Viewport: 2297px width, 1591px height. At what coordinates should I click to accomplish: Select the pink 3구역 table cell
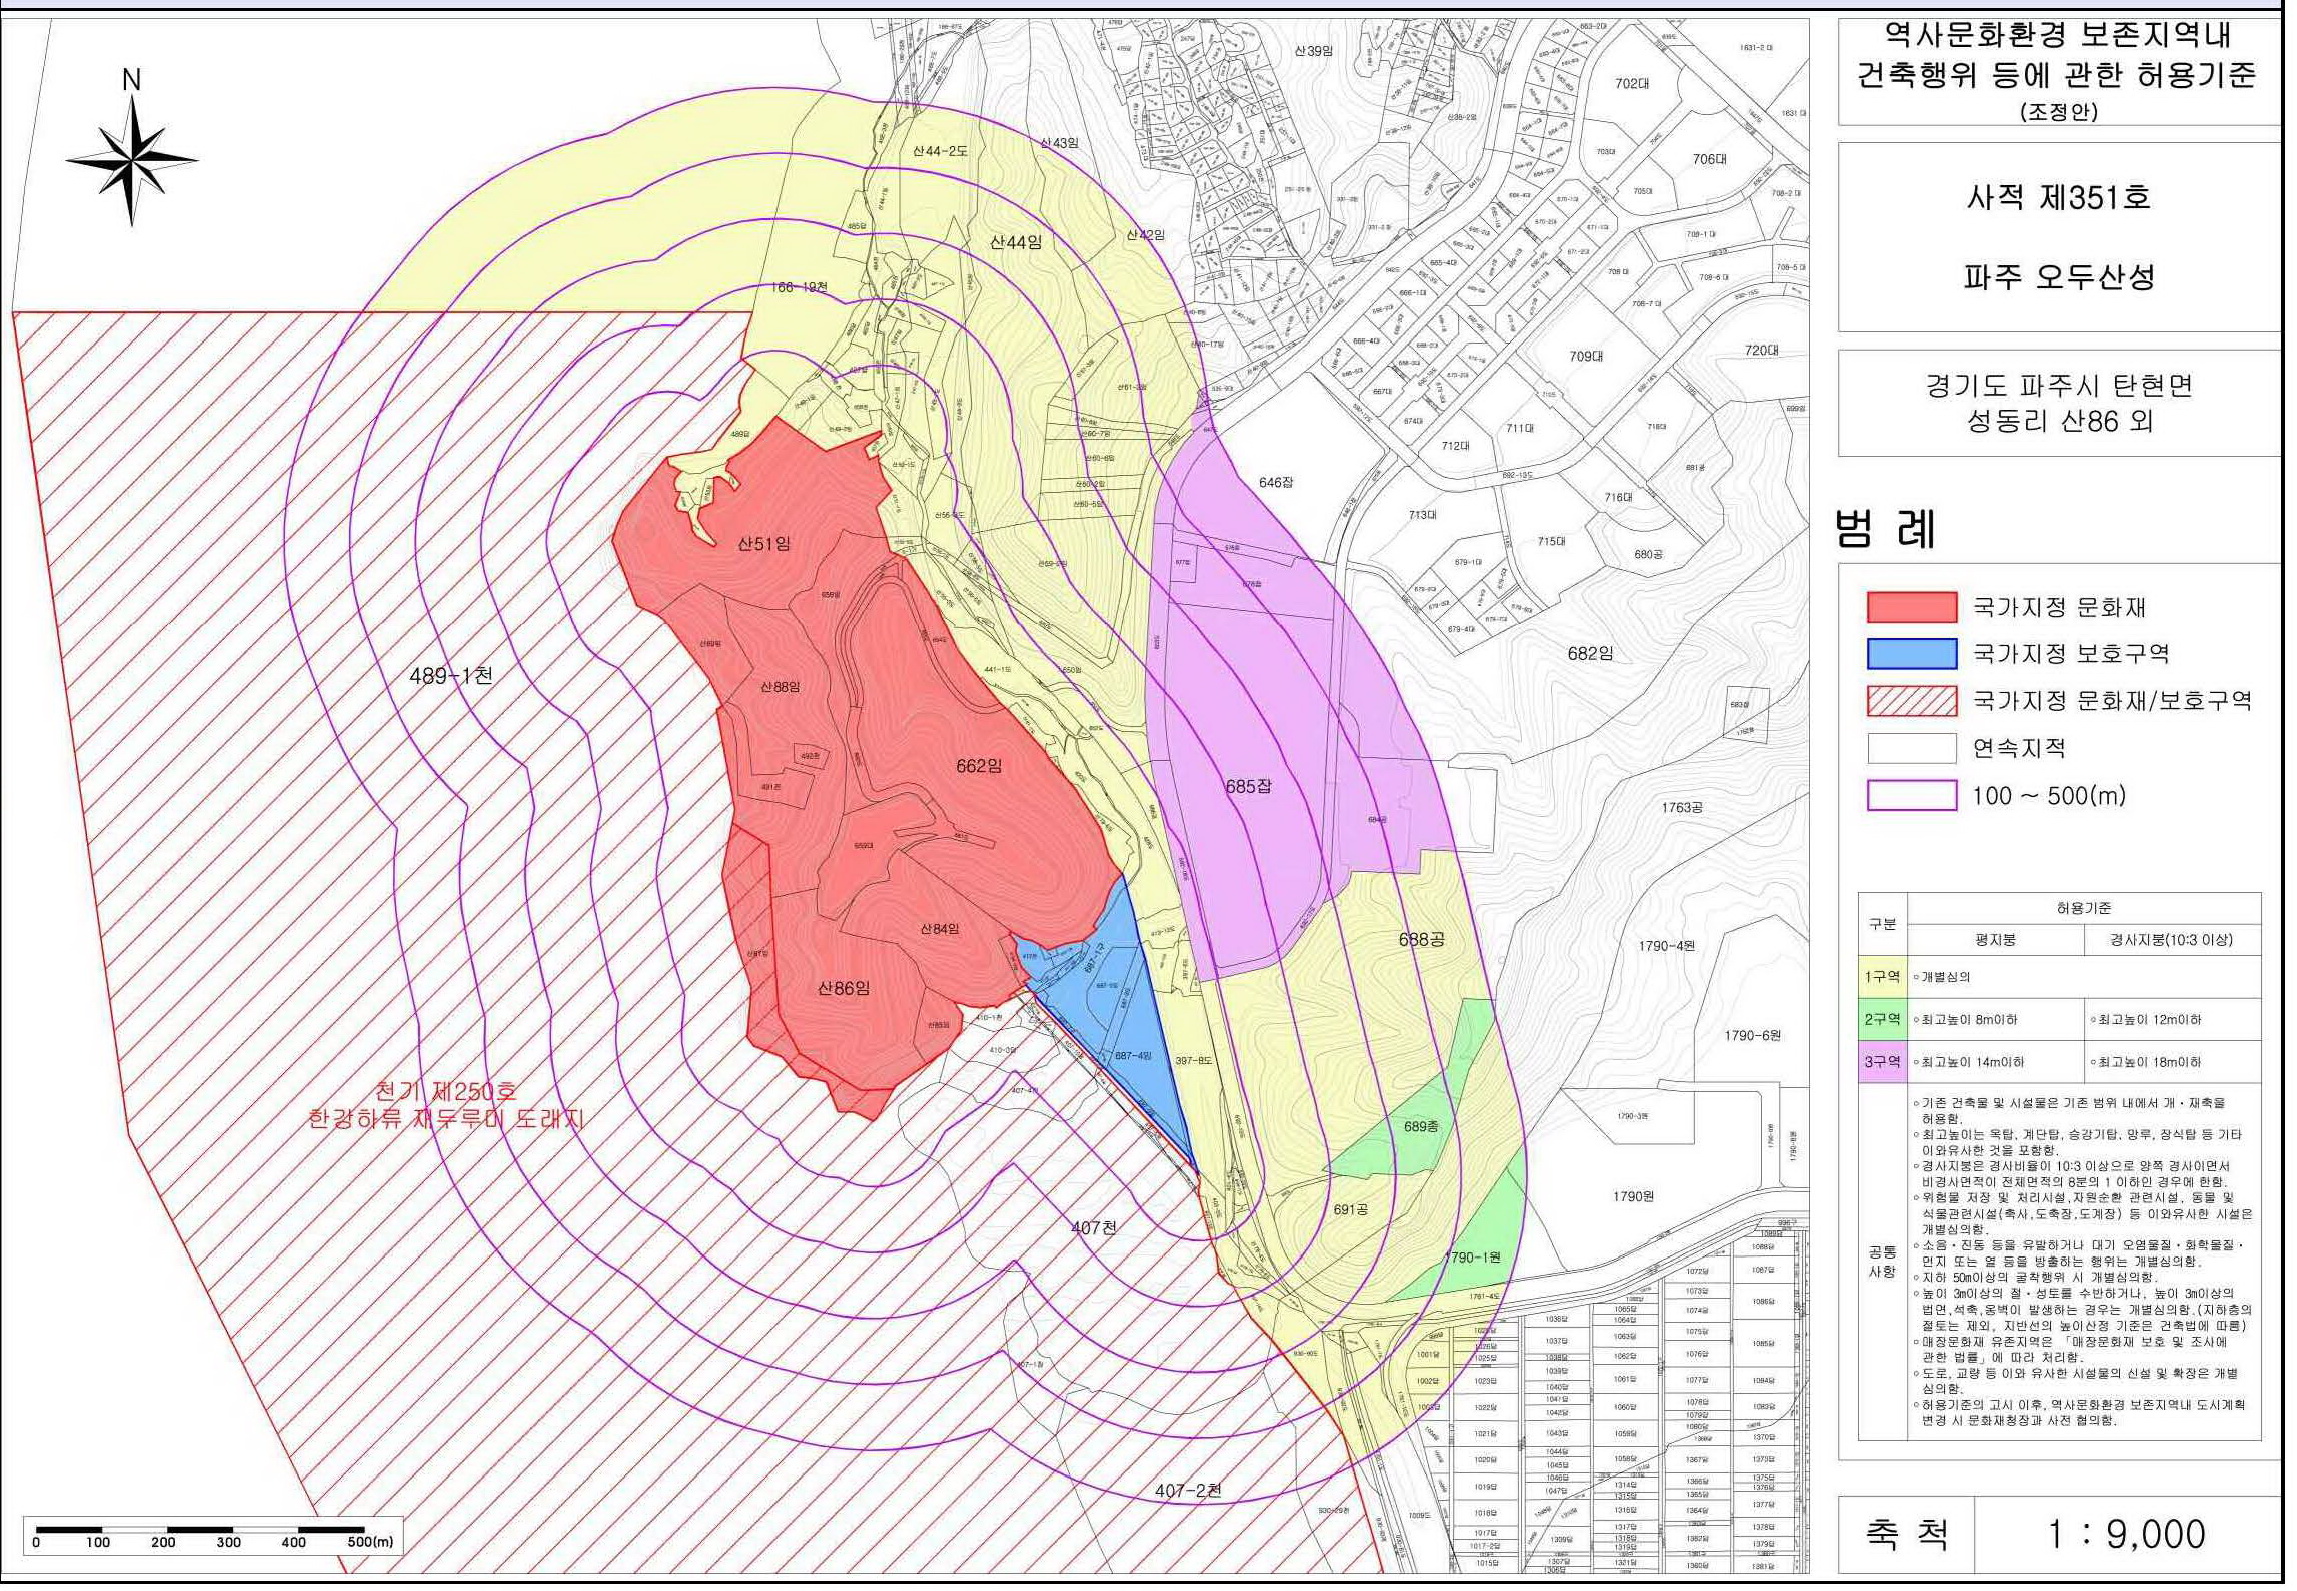coord(1882,1061)
